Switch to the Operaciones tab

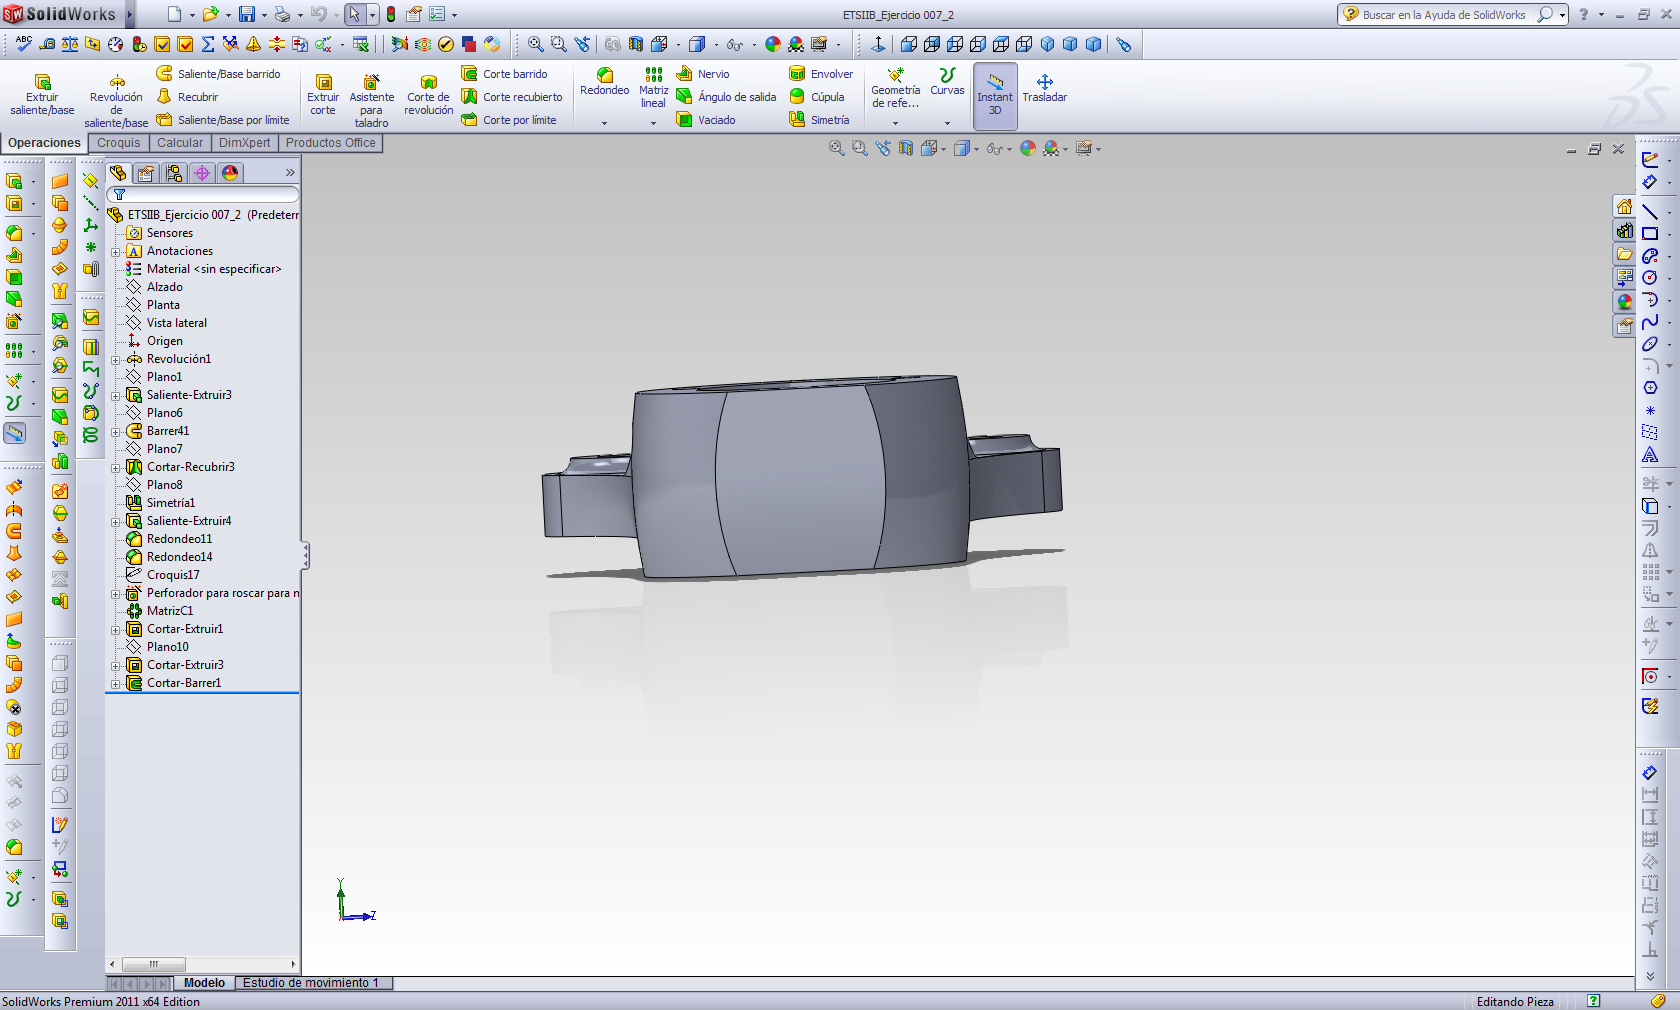44,143
